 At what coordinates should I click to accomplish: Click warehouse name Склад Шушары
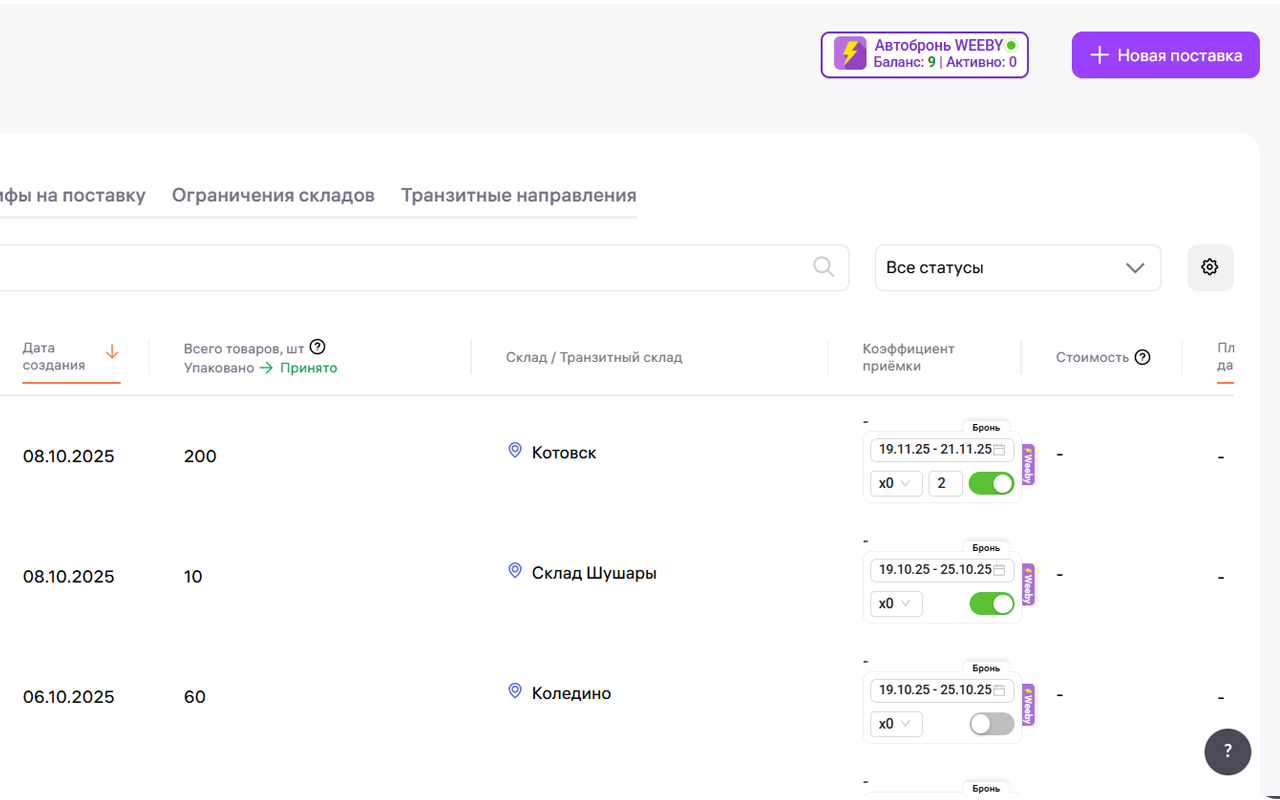(x=594, y=573)
